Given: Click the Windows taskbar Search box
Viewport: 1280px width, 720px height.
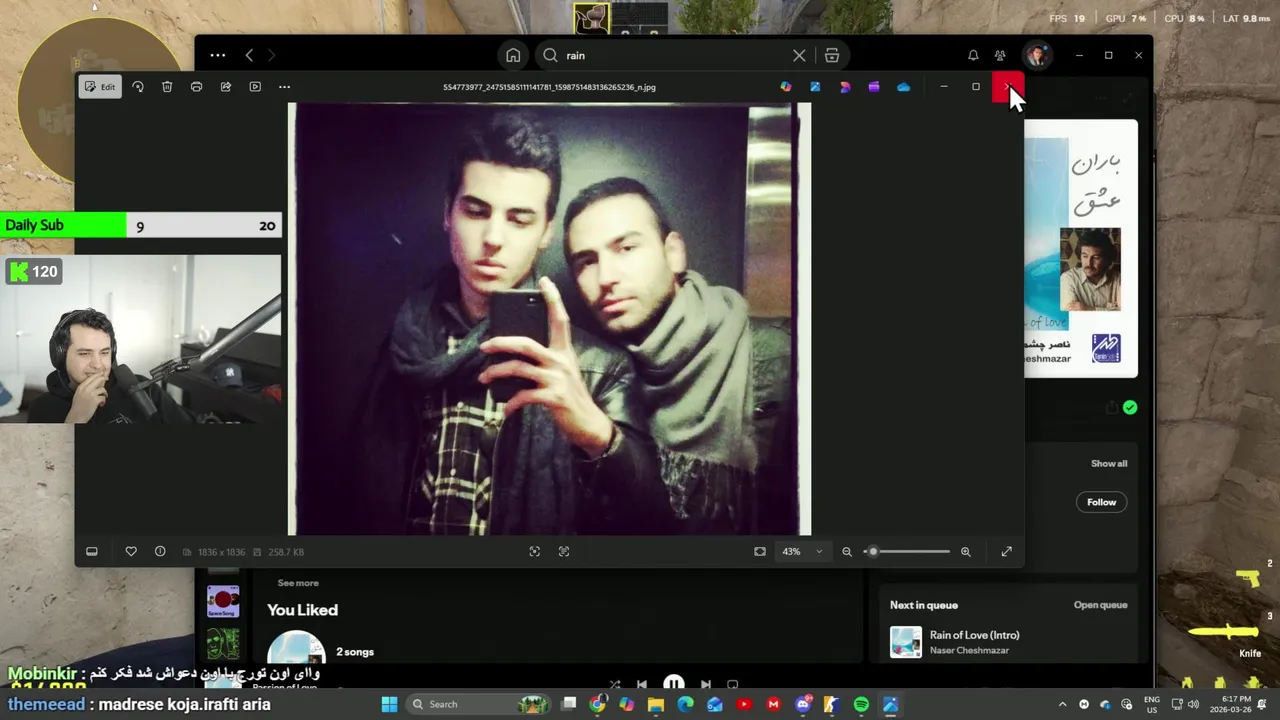Looking at the screenshot, I should pos(478,704).
